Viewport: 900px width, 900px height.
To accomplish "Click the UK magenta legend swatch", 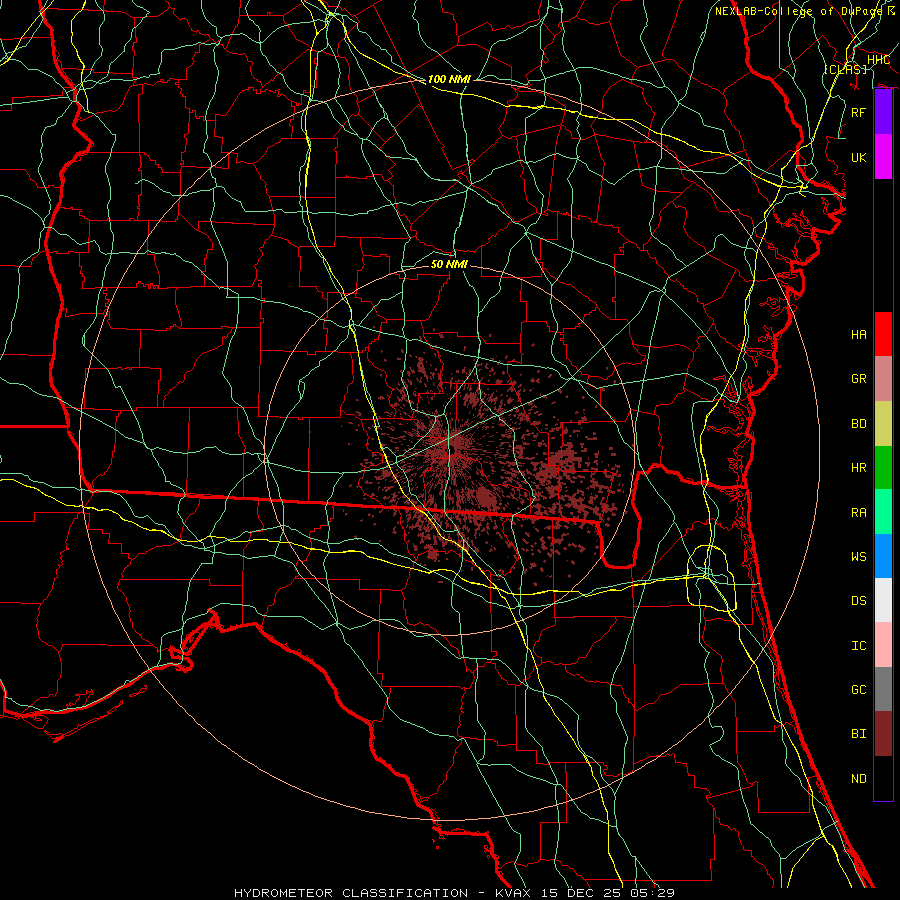I will 883,157.
